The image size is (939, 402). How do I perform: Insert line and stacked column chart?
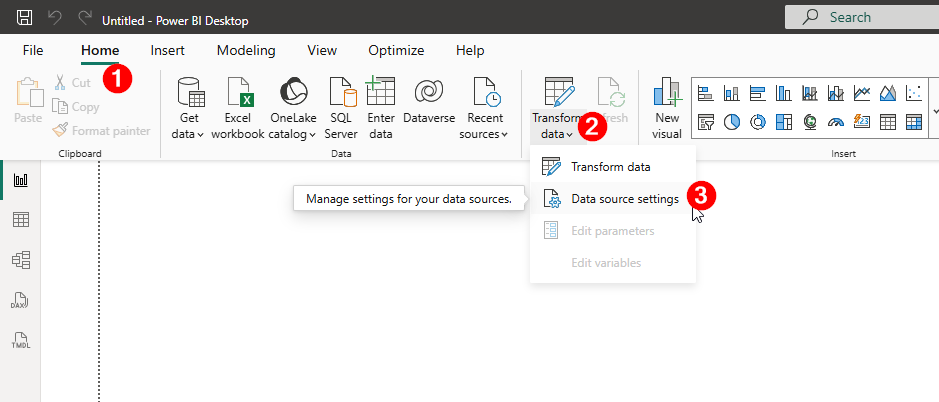(810, 93)
